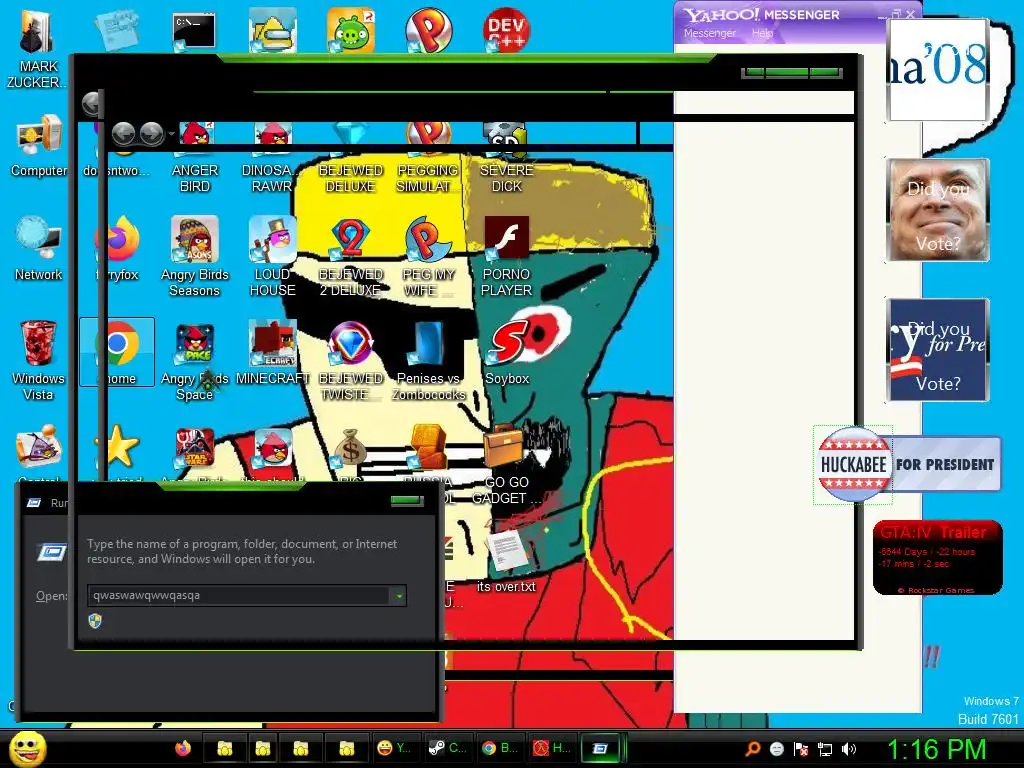Screen dimensions: 1024x768
Task: Open the MARK ZUCKER... desktop icon
Action: [x=36, y=50]
